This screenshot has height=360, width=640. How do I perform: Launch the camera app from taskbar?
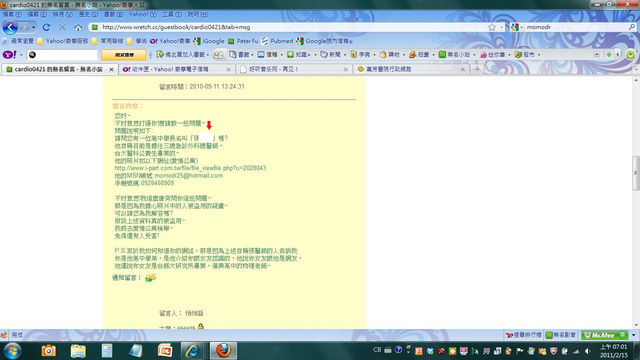(48, 351)
